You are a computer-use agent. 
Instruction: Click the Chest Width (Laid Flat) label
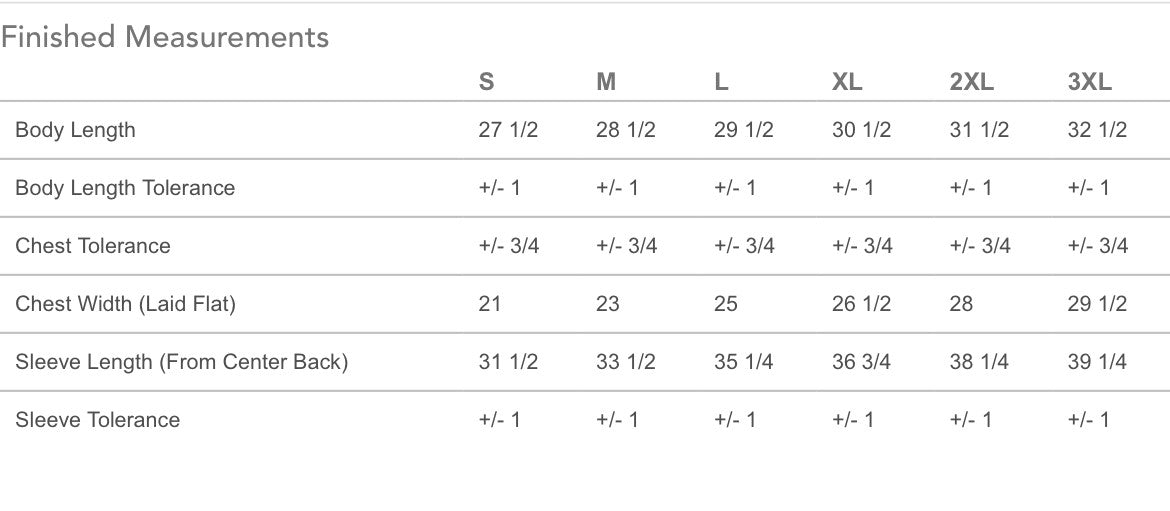click(x=125, y=304)
